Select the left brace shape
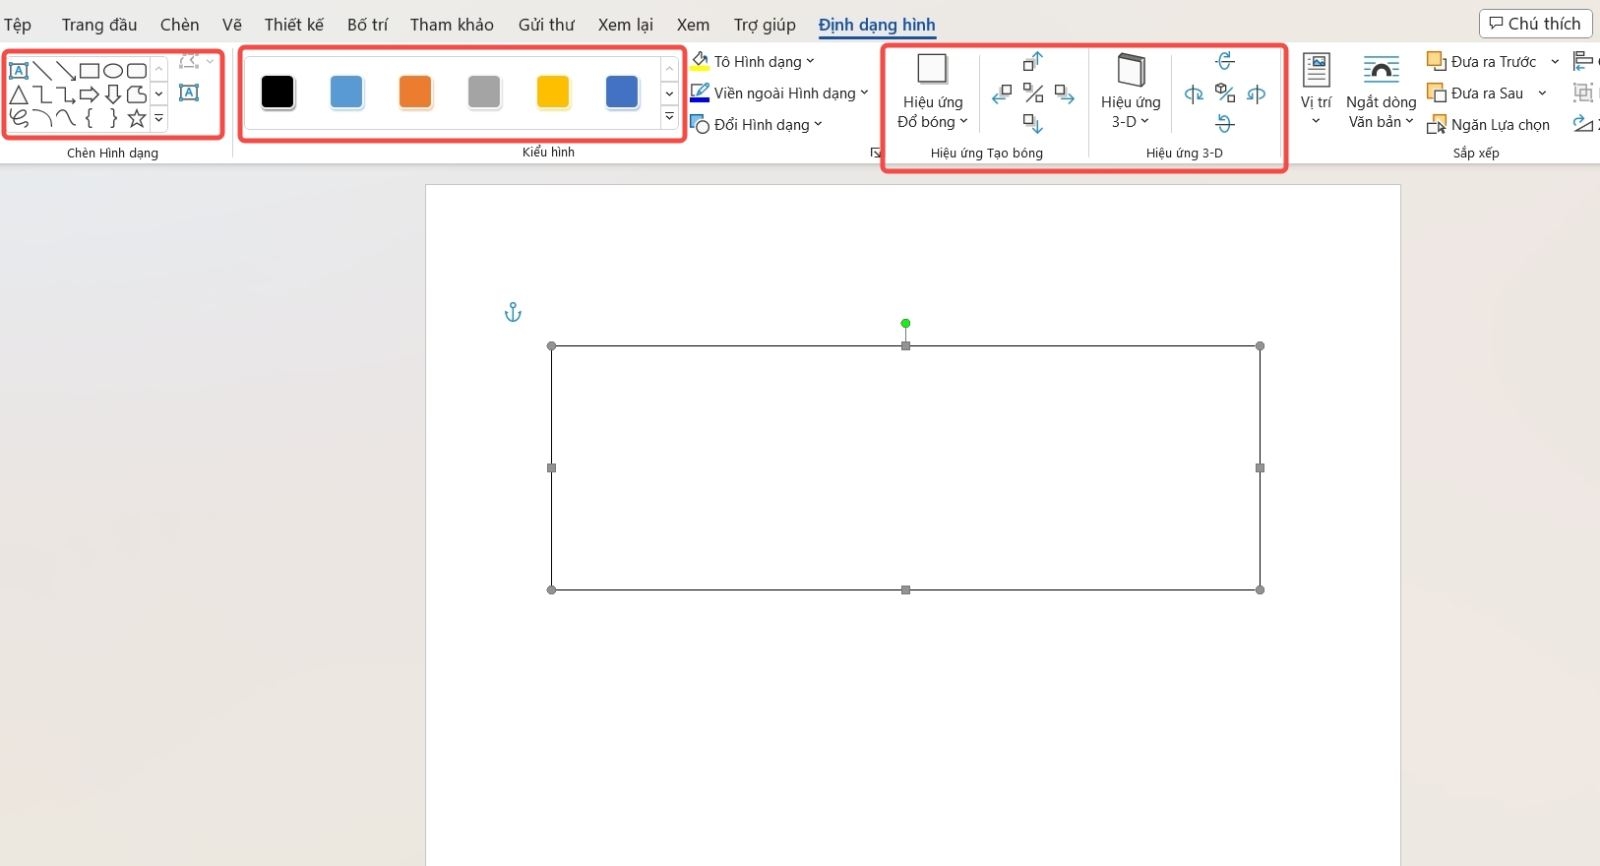Image resolution: width=1600 pixels, height=866 pixels. pyautogui.click(x=89, y=119)
